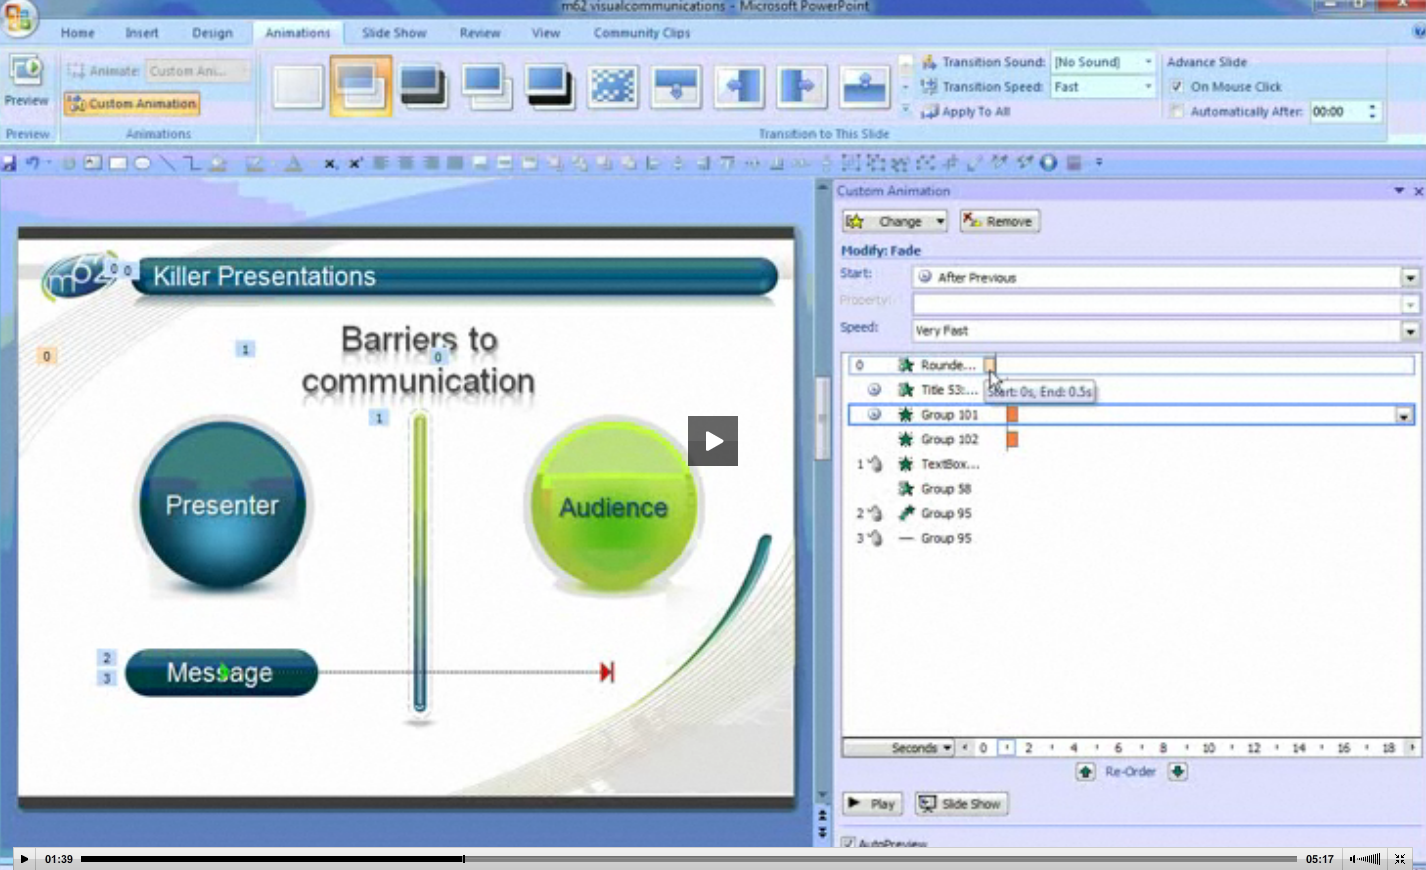The height and width of the screenshot is (870, 1426).
Task: Click the Undo arrow icon
Action: (32, 163)
